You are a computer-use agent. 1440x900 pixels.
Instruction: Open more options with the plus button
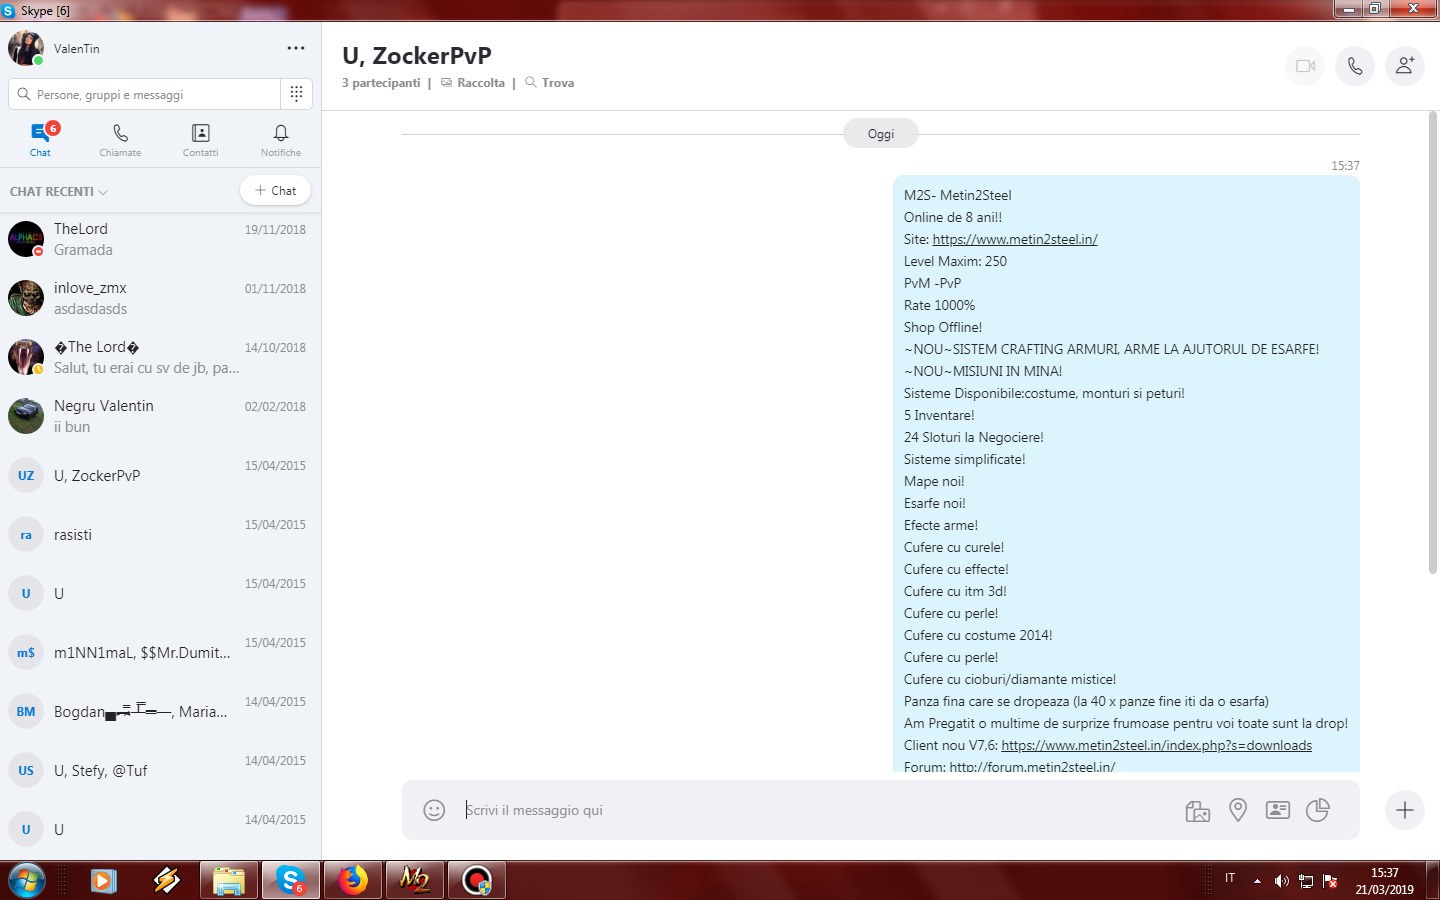click(x=1405, y=810)
